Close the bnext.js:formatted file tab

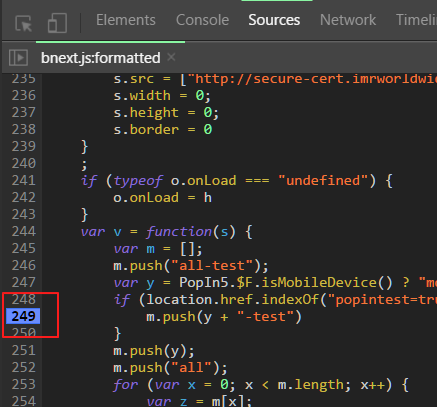pyautogui.click(x=171, y=57)
